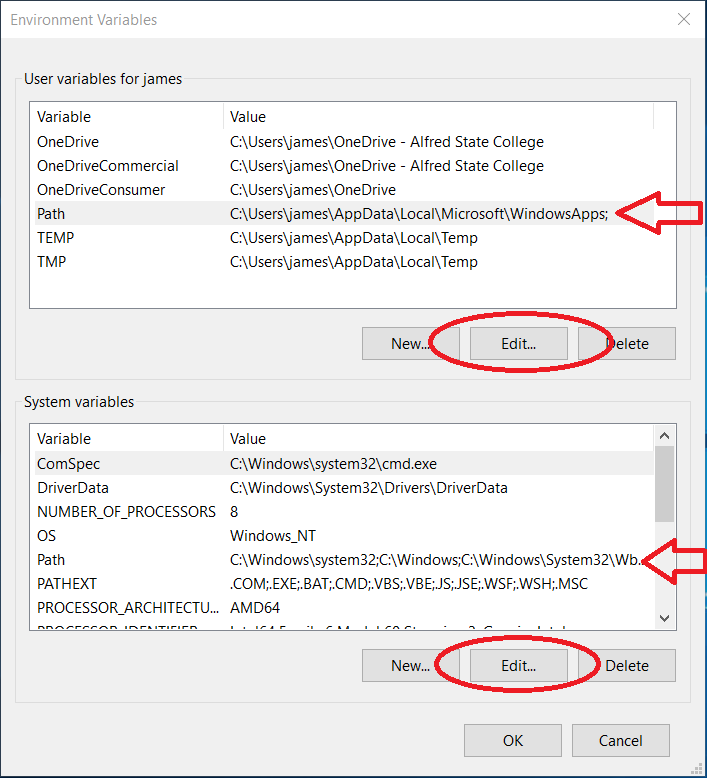Select the PATHEXT system variable

click(x=344, y=584)
